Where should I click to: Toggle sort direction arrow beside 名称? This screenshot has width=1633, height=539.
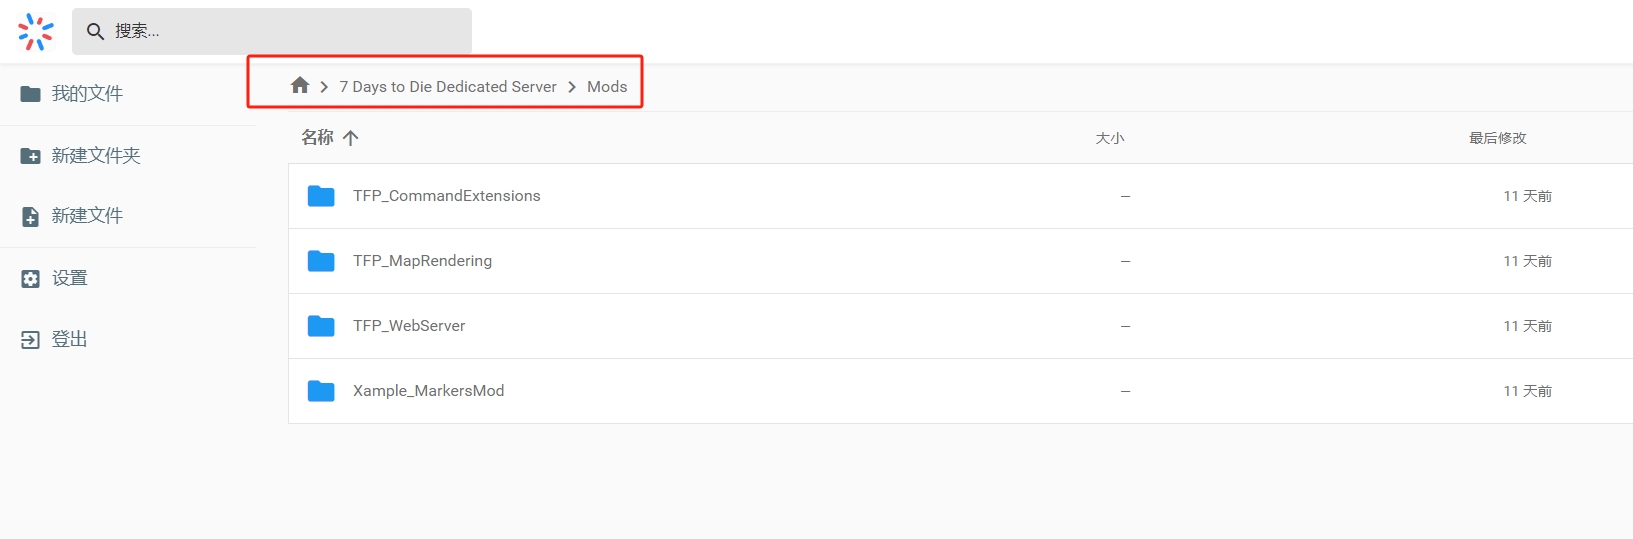coord(350,138)
